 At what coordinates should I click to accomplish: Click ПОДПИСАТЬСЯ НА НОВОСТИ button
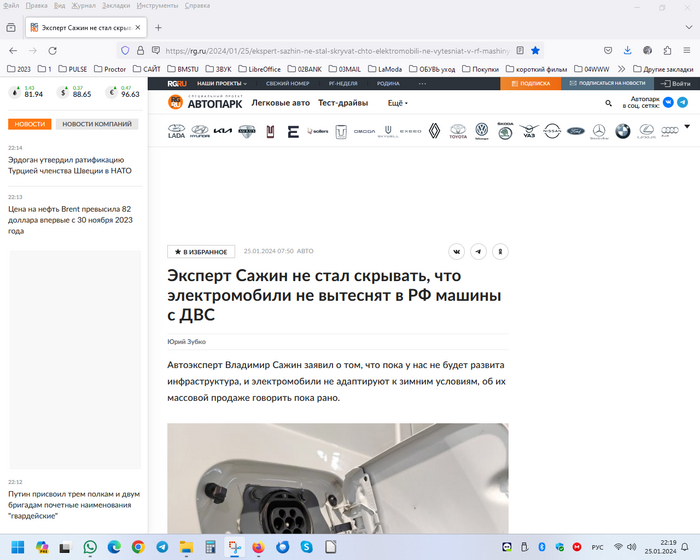tap(607, 84)
